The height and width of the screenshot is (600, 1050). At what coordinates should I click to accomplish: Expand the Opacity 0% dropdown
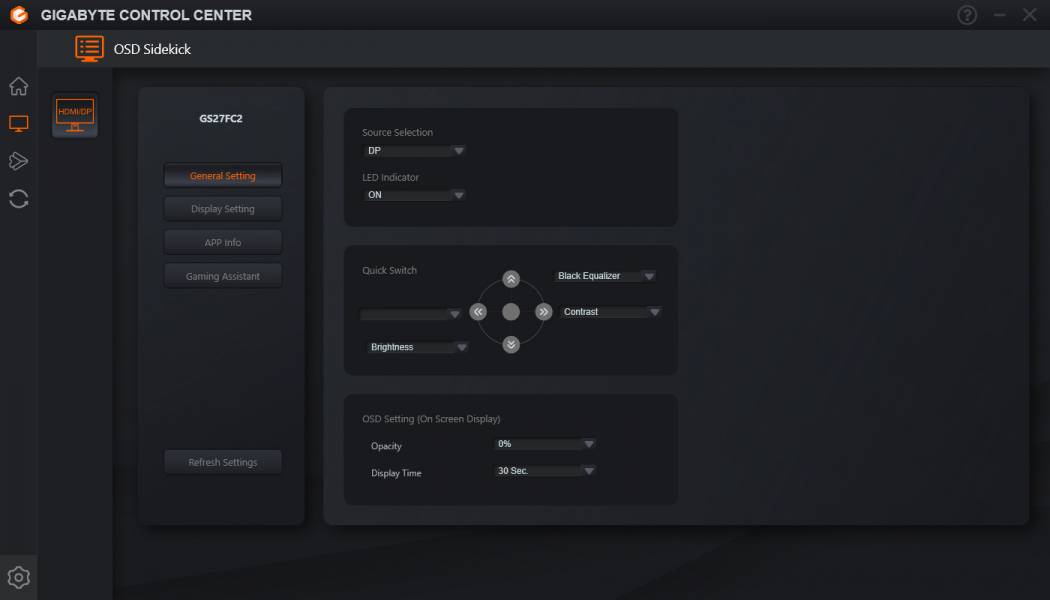(545, 444)
